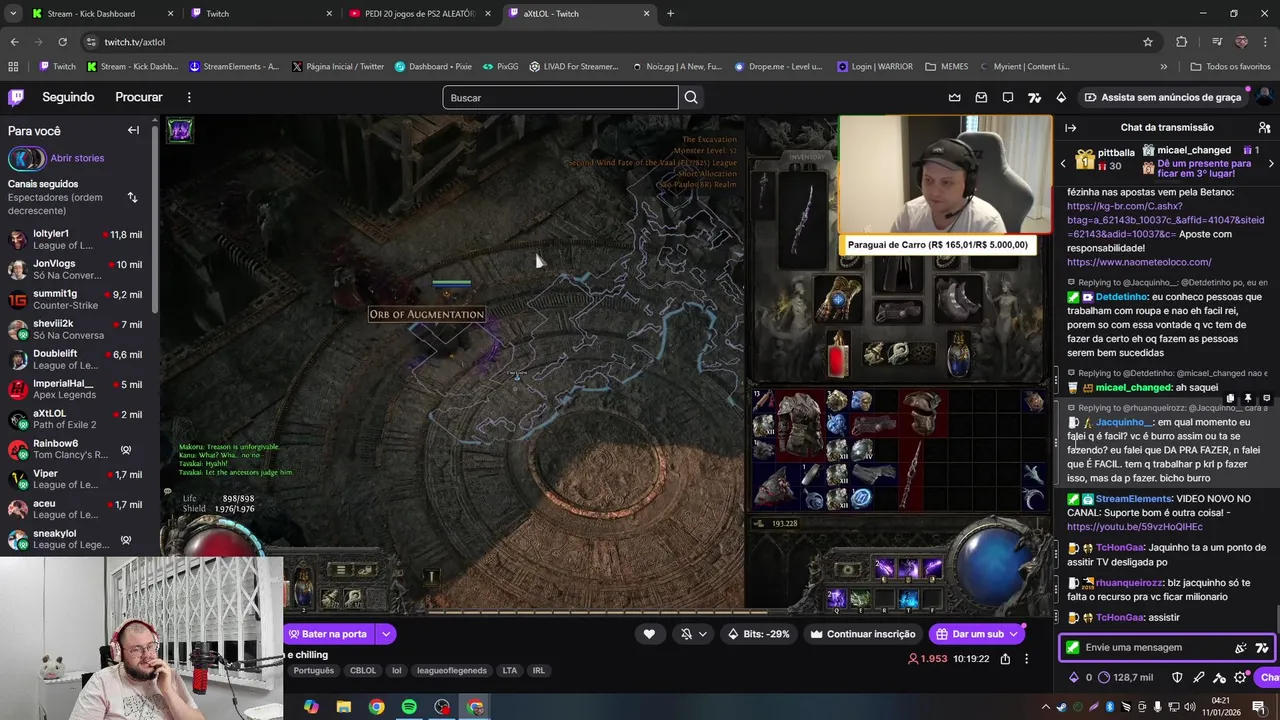Image resolution: width=1280 pixels, height=720 pixels.
Task: Open the chat community users icon
Action: click(1264, 128)
